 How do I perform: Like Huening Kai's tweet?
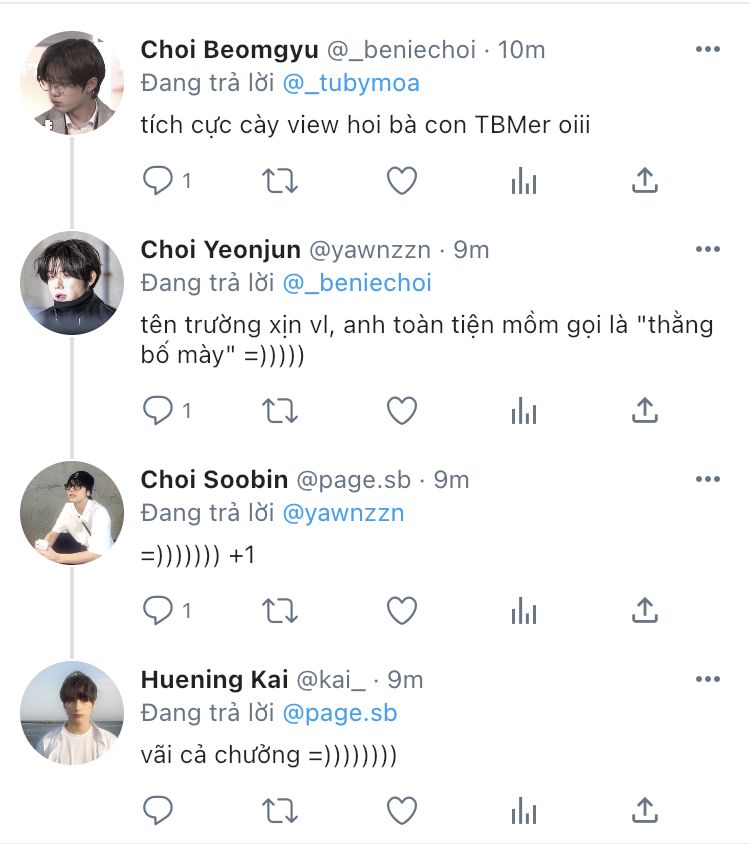pos(401,808)
